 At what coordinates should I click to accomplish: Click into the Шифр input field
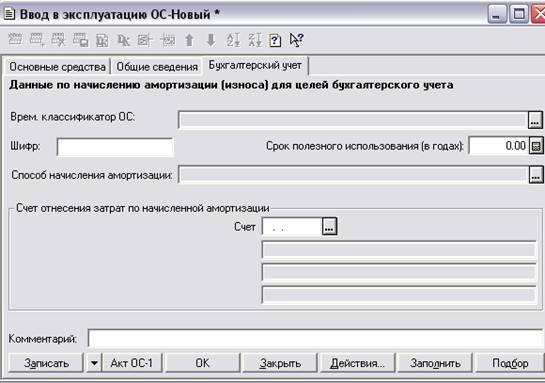click(115, 147)
